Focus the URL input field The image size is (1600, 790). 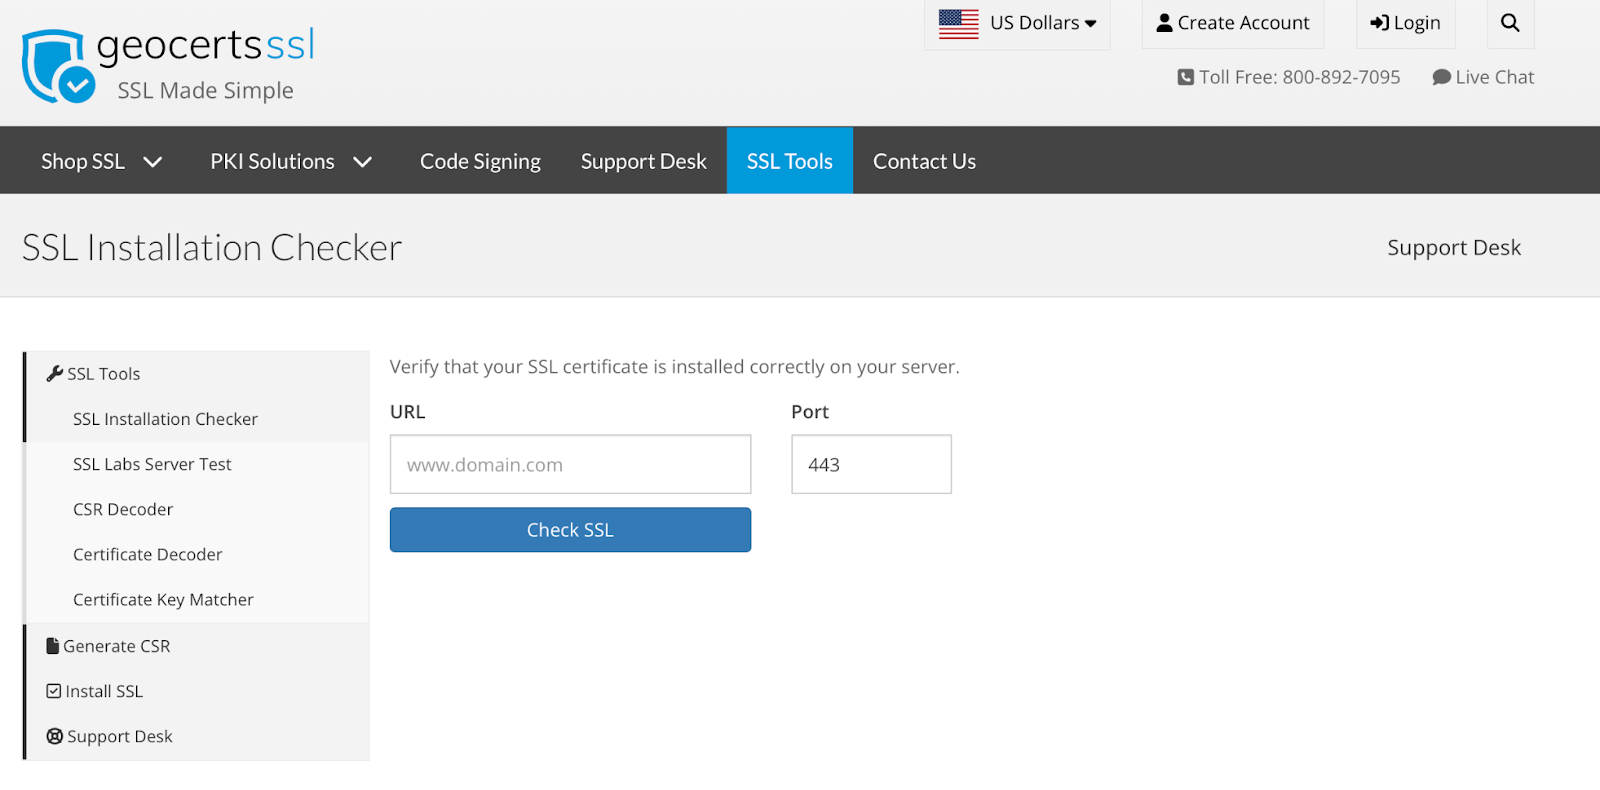click(570, 464)
